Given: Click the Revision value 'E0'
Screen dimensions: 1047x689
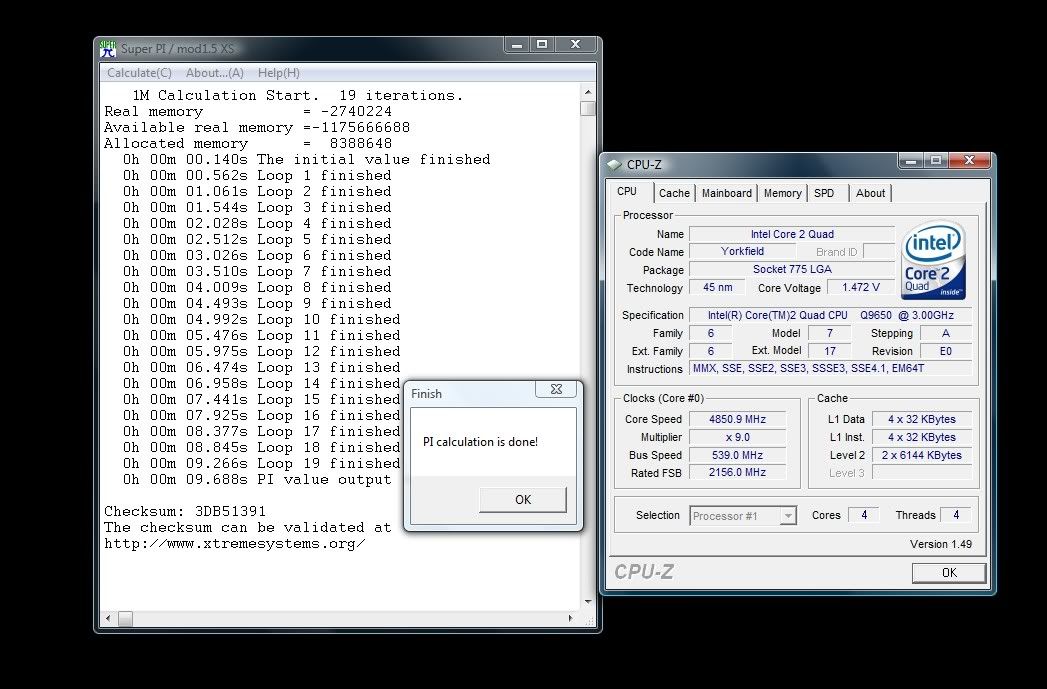Looking at the screenshot, I should (x=946, y=351).
